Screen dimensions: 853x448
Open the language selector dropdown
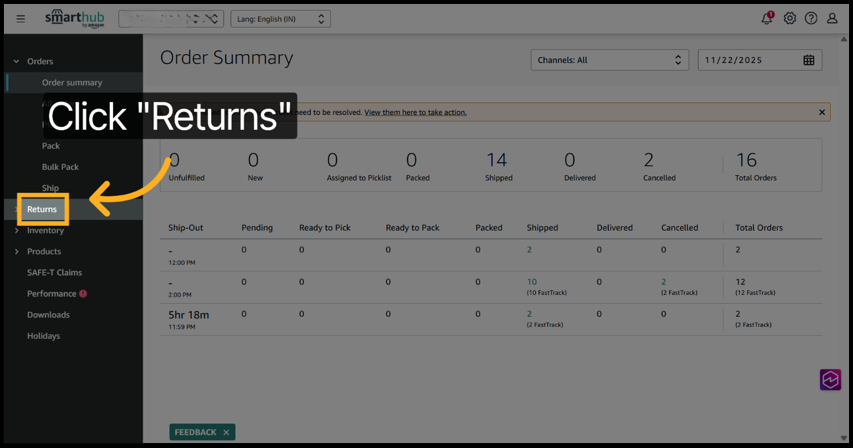pos(280,19)
